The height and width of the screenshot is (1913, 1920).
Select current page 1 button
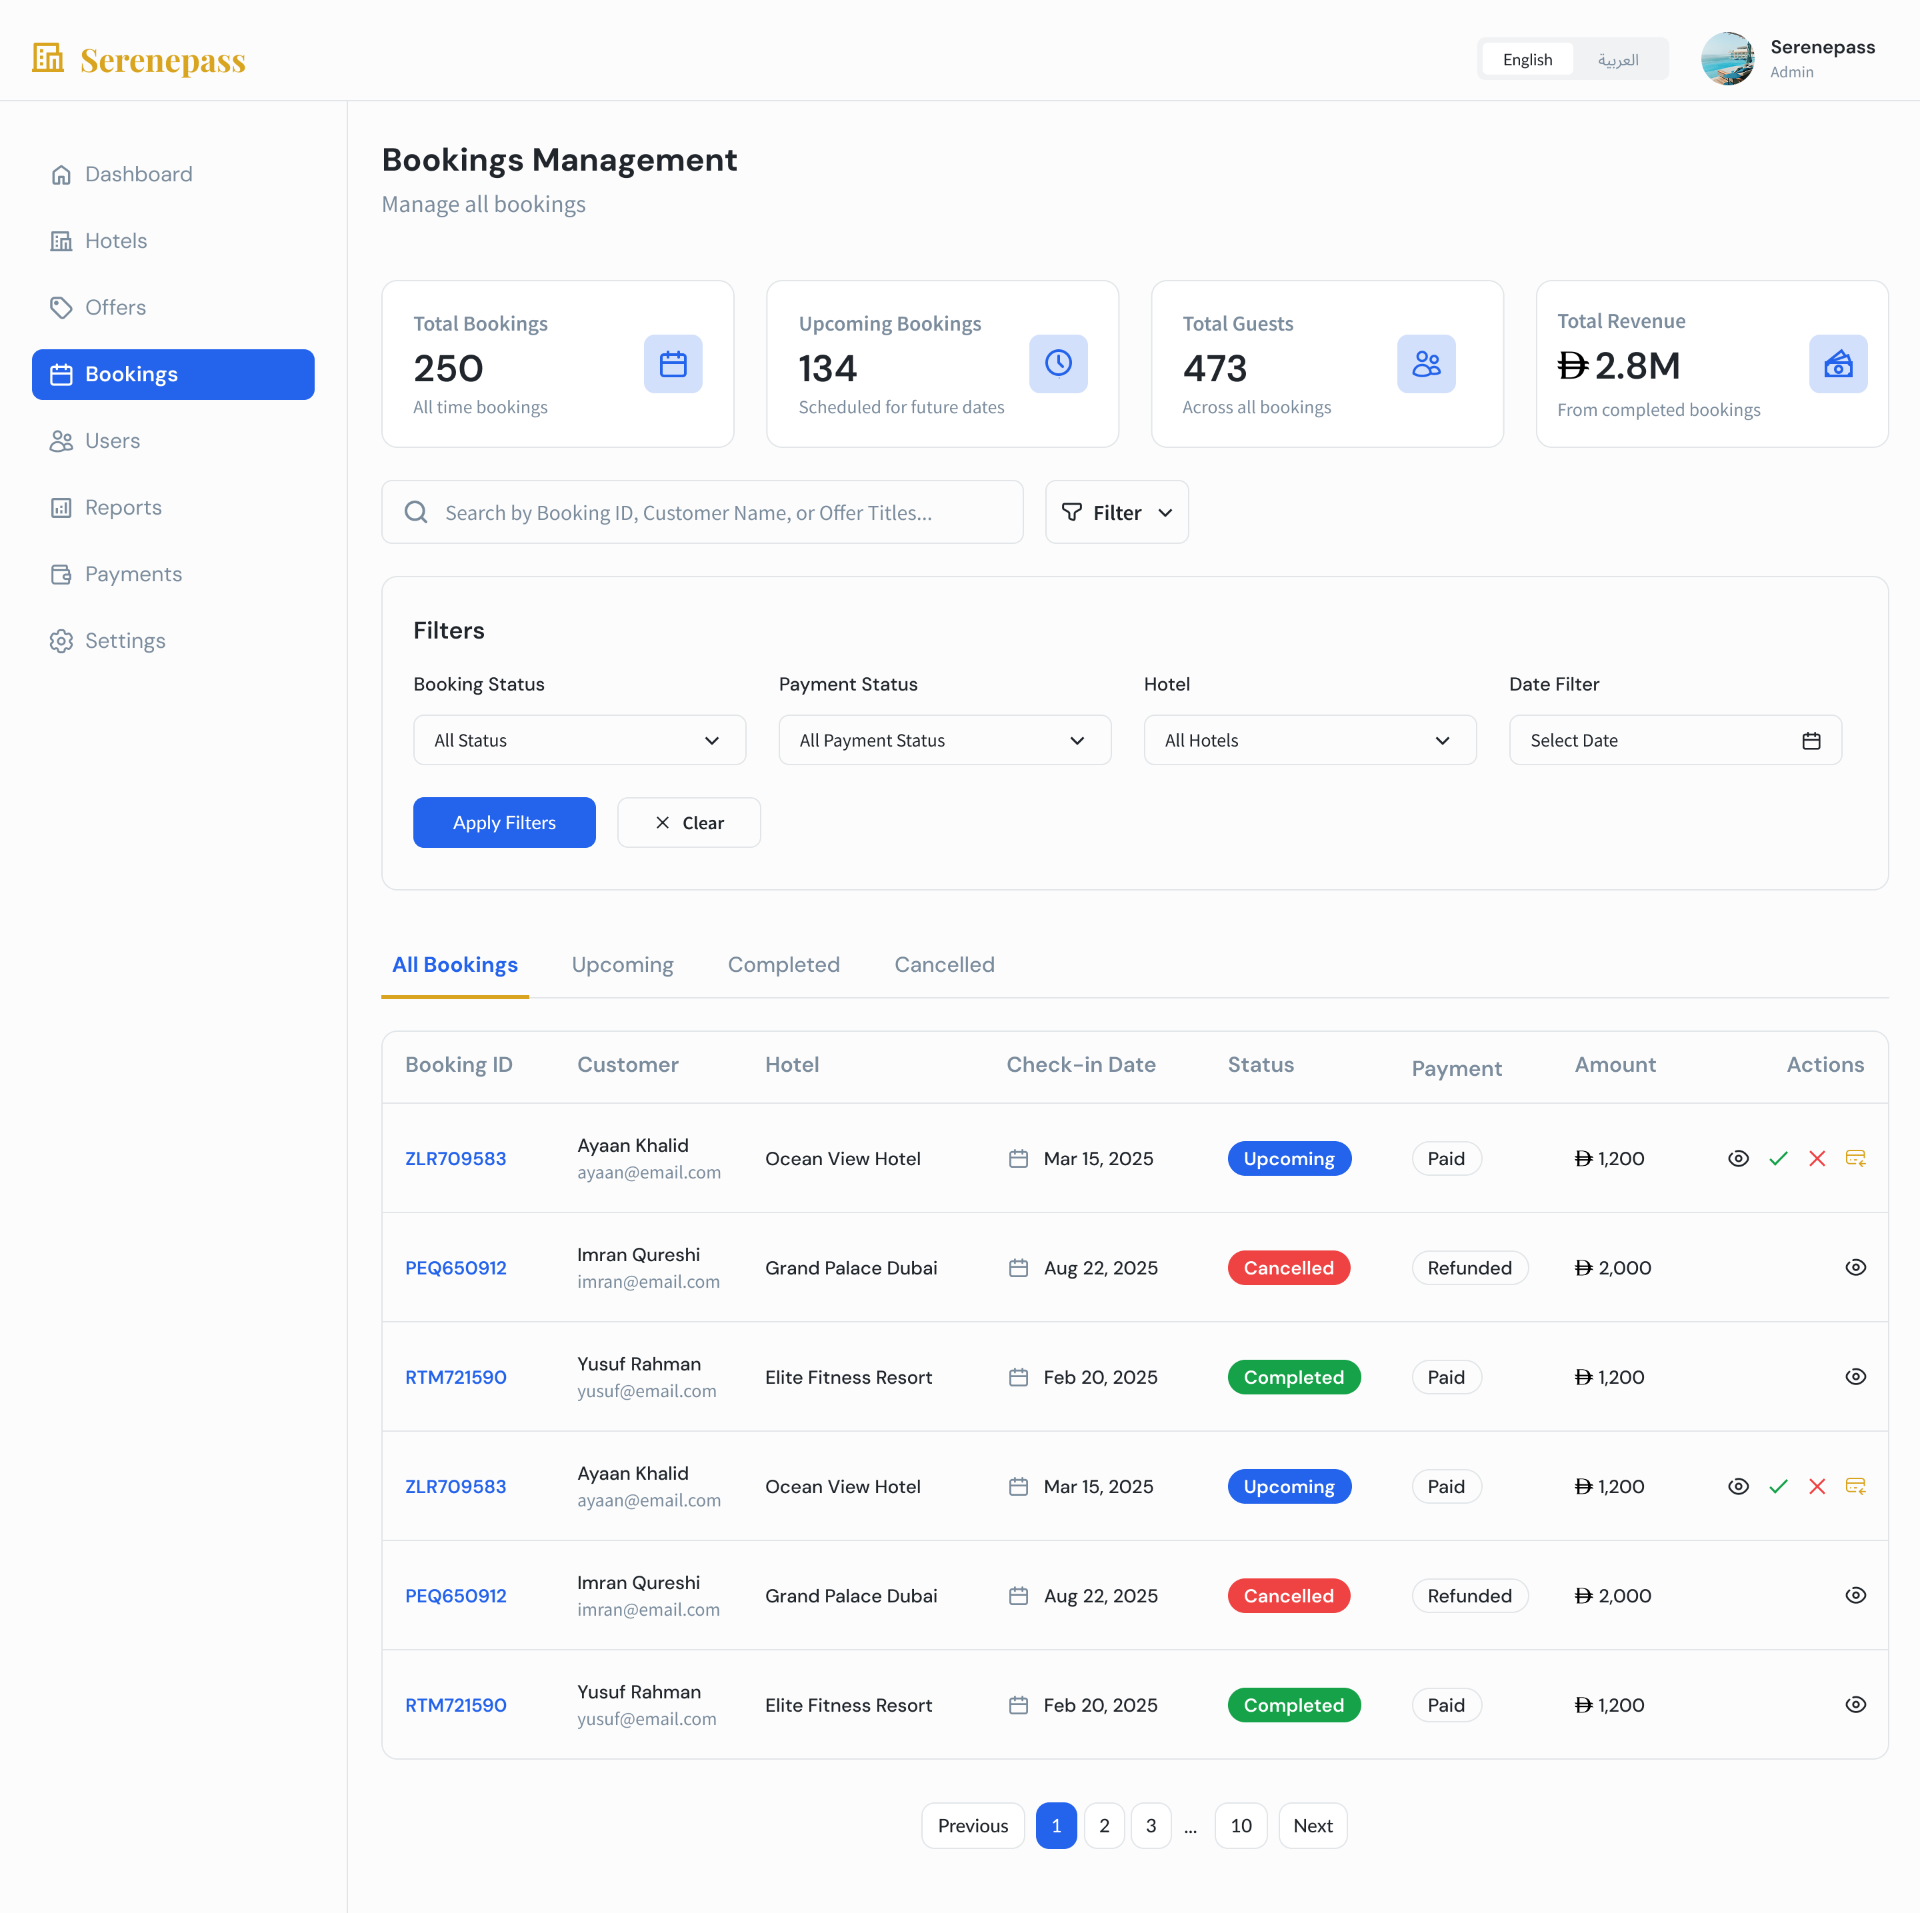1056,1826
